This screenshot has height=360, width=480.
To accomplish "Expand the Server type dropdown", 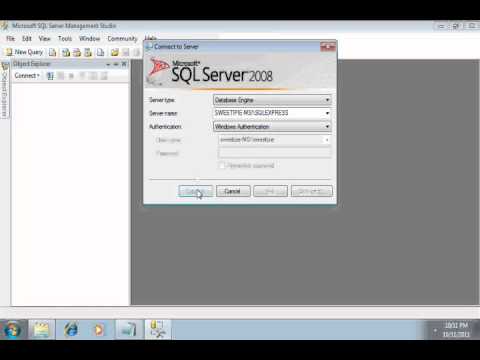I will click(327, 100).
